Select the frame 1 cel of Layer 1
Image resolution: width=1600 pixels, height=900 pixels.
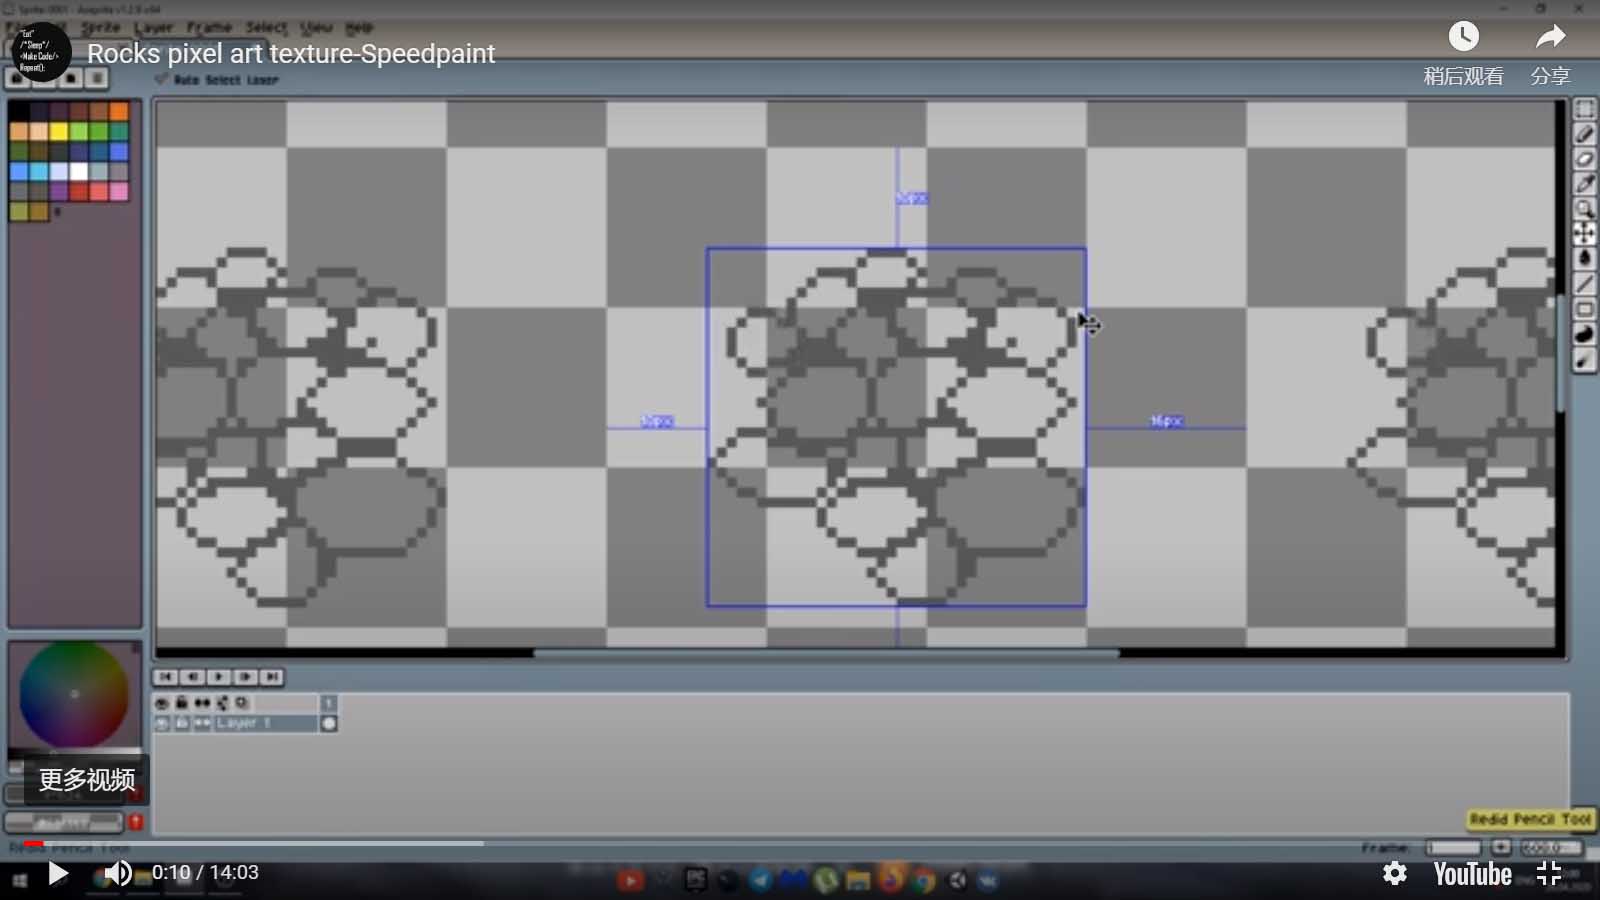[x=328, y=723]
